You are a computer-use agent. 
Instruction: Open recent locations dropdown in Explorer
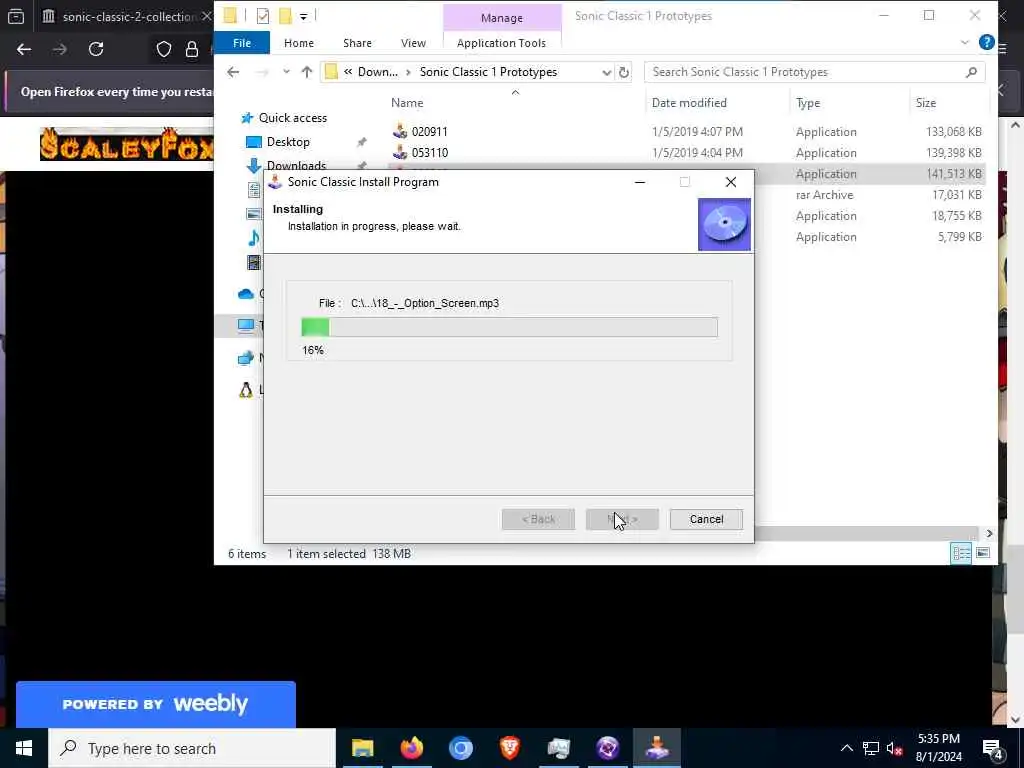[286, 72]
